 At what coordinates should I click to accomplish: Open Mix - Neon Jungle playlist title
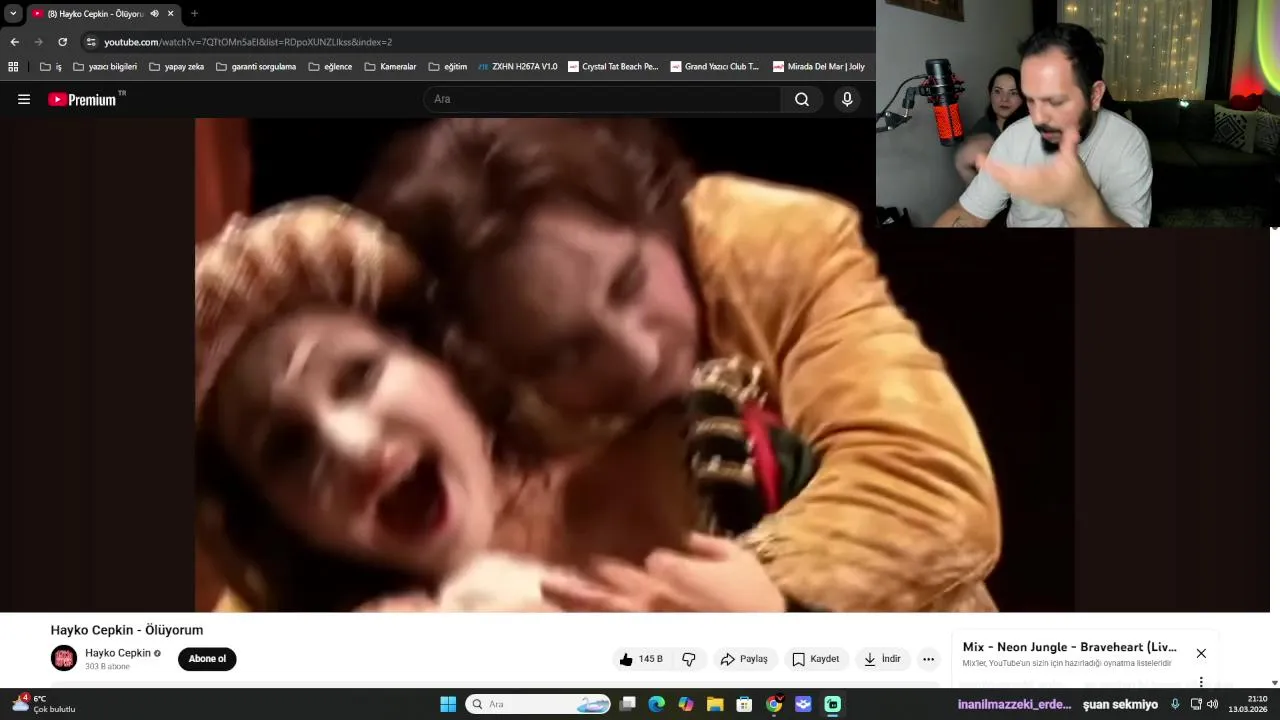[x=1069, y=647]
